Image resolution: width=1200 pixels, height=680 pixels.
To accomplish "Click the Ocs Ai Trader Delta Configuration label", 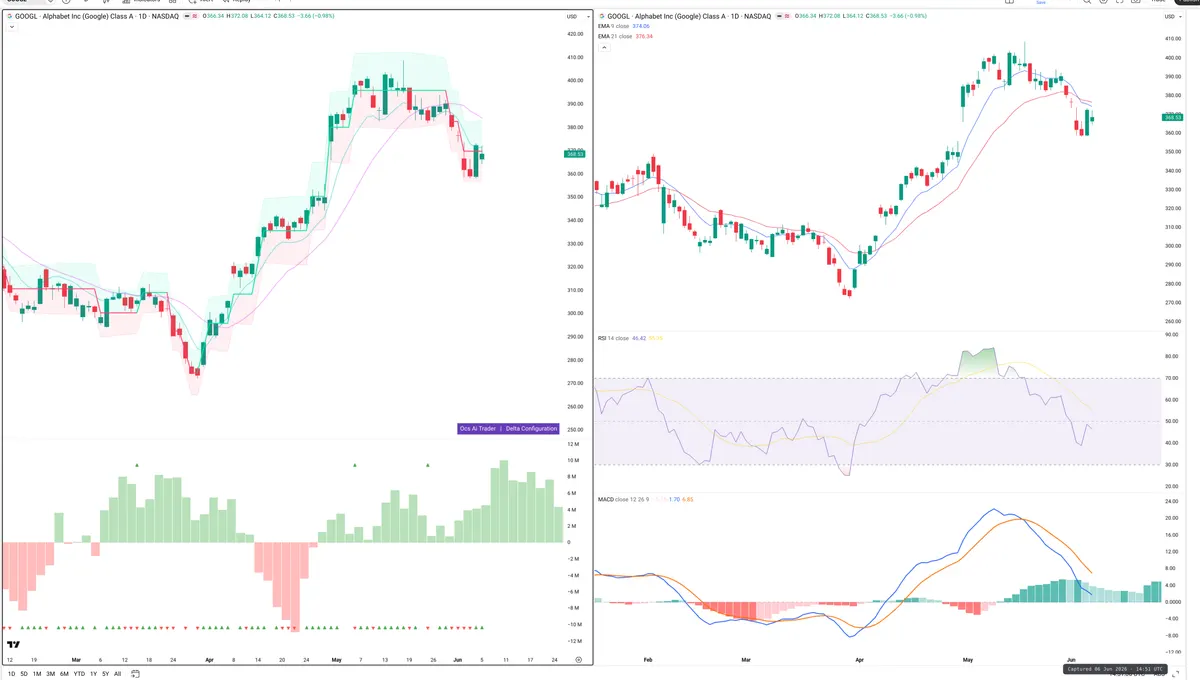I will click(508, 429).
